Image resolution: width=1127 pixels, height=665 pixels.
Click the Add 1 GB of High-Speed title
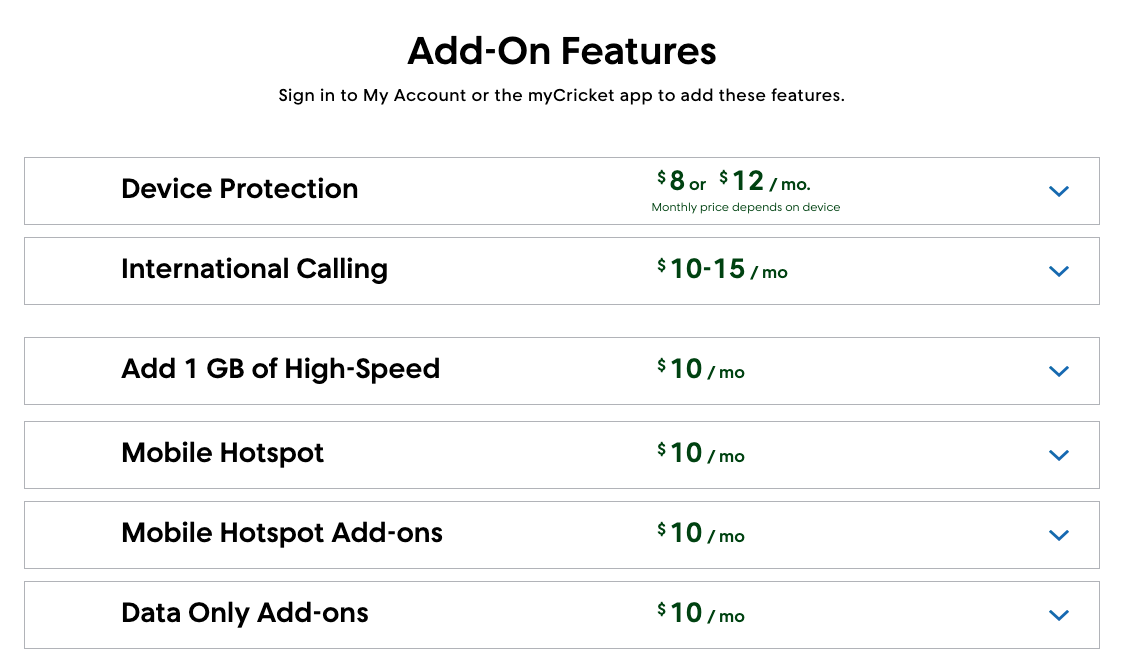(280, 369)
